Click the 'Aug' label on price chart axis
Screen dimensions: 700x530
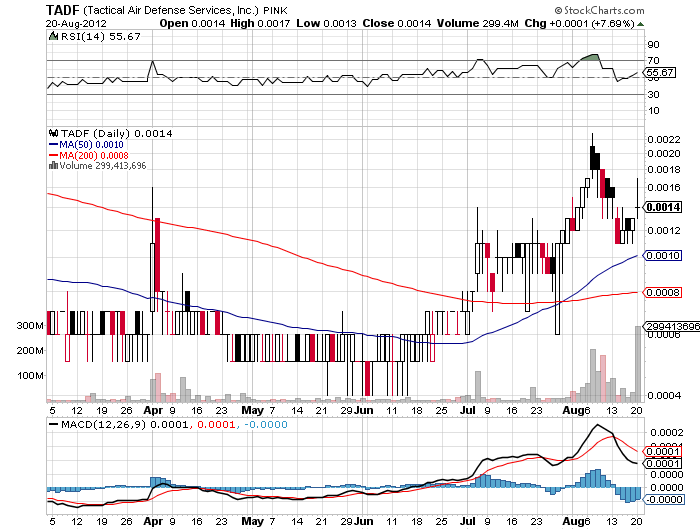pyautogui.click(x=573, y=410)
